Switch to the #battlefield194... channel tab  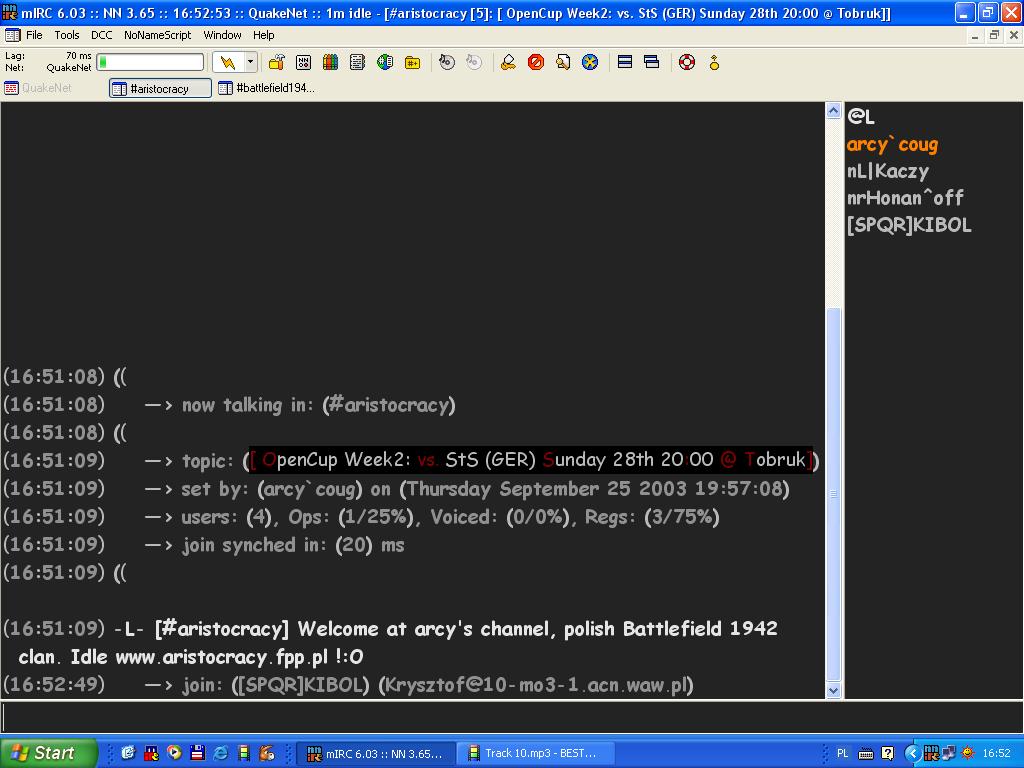click(x=267, y=88)
